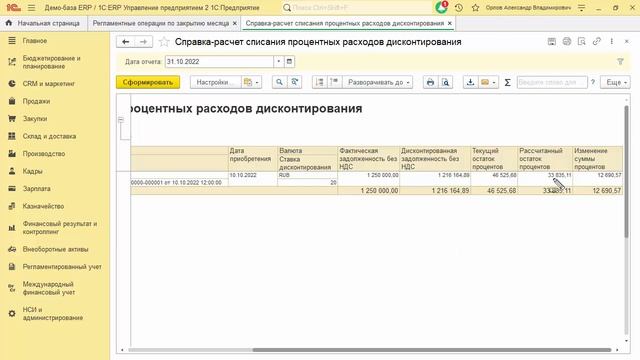Click the 1C logo icon
The image size is (640, 360).
[x=13, y=8]
